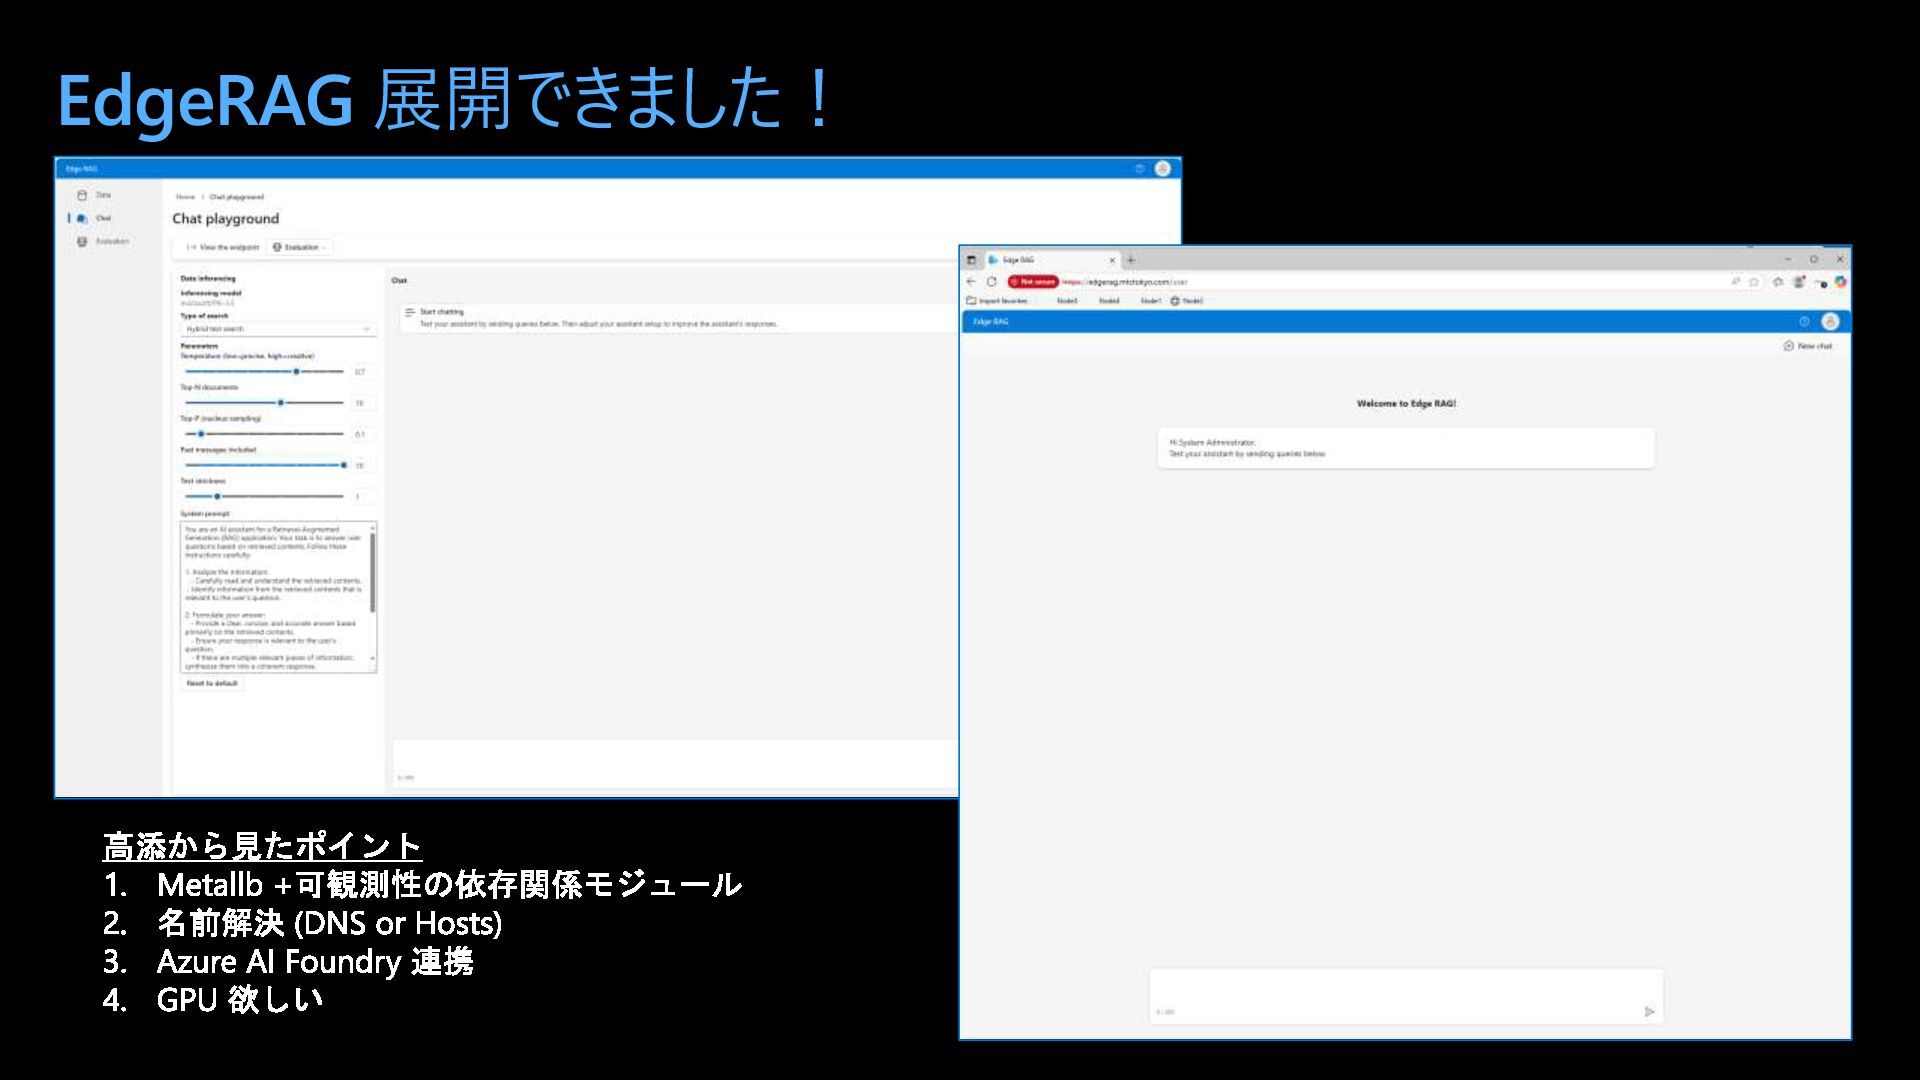
Task: Click the Start chatting list icon
Action: coord(410,313)
